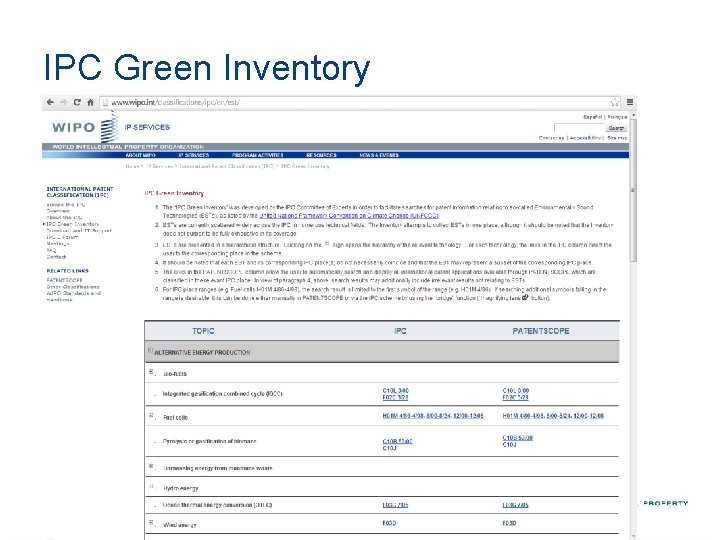Click the scrollbar down arrow
The image size is (720, 540).
click(634, 536)
